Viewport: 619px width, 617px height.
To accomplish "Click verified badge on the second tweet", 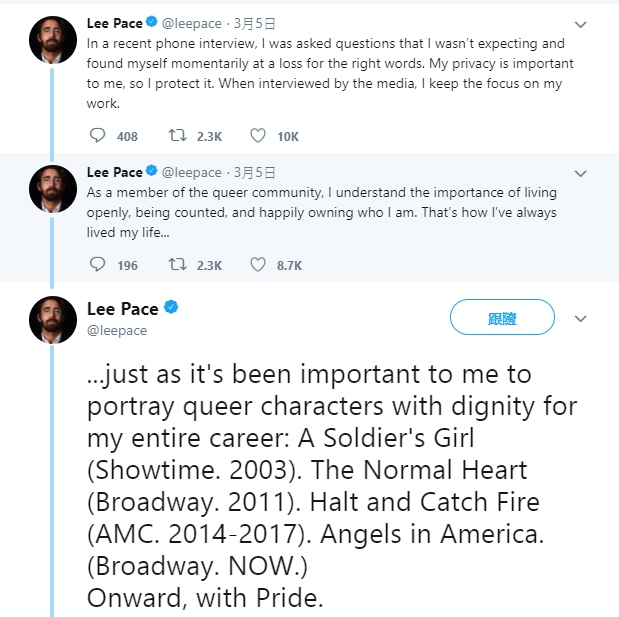I will pos(151,172).
